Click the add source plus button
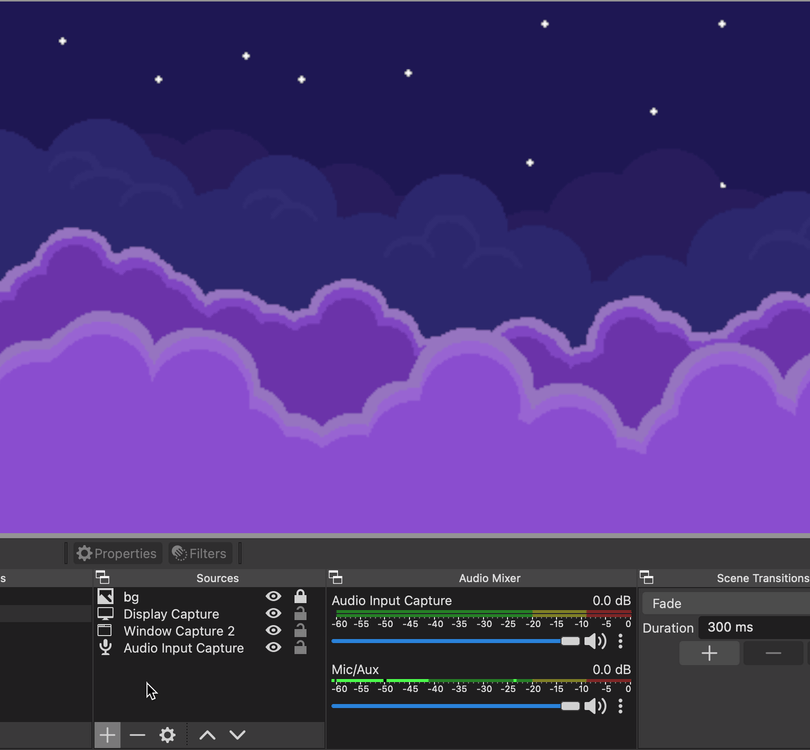This screenshot has height=750, width=810. coord(107,735)
